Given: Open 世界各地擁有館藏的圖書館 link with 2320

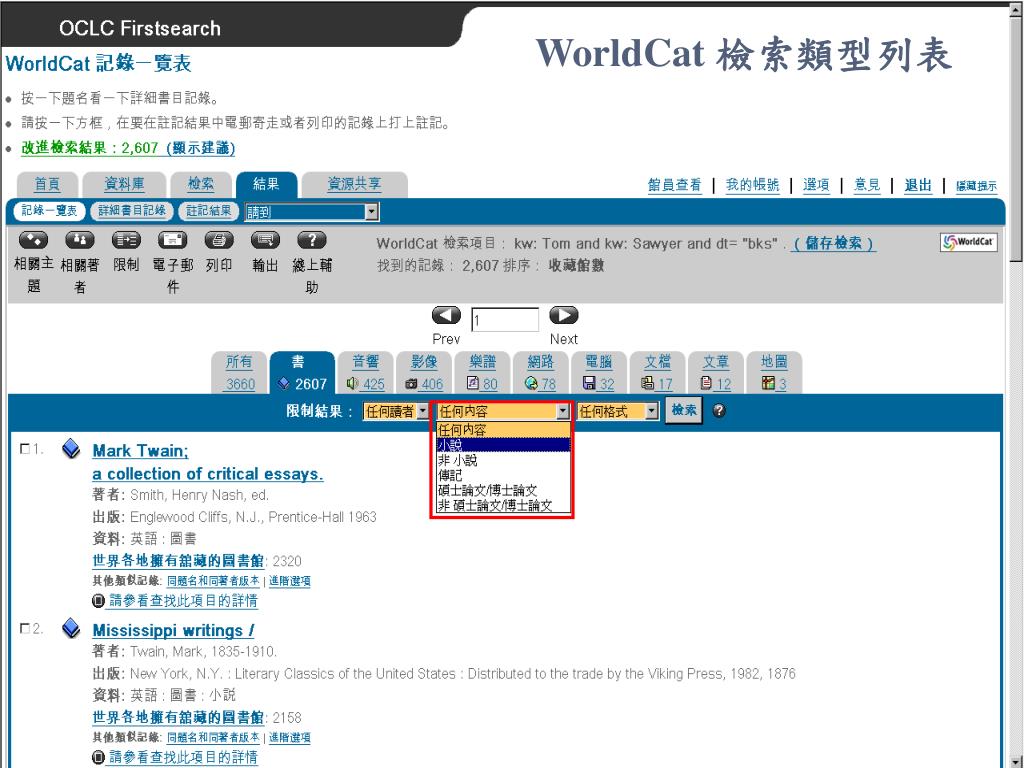Looking at the screenshot, I should (x=178, y=560).
